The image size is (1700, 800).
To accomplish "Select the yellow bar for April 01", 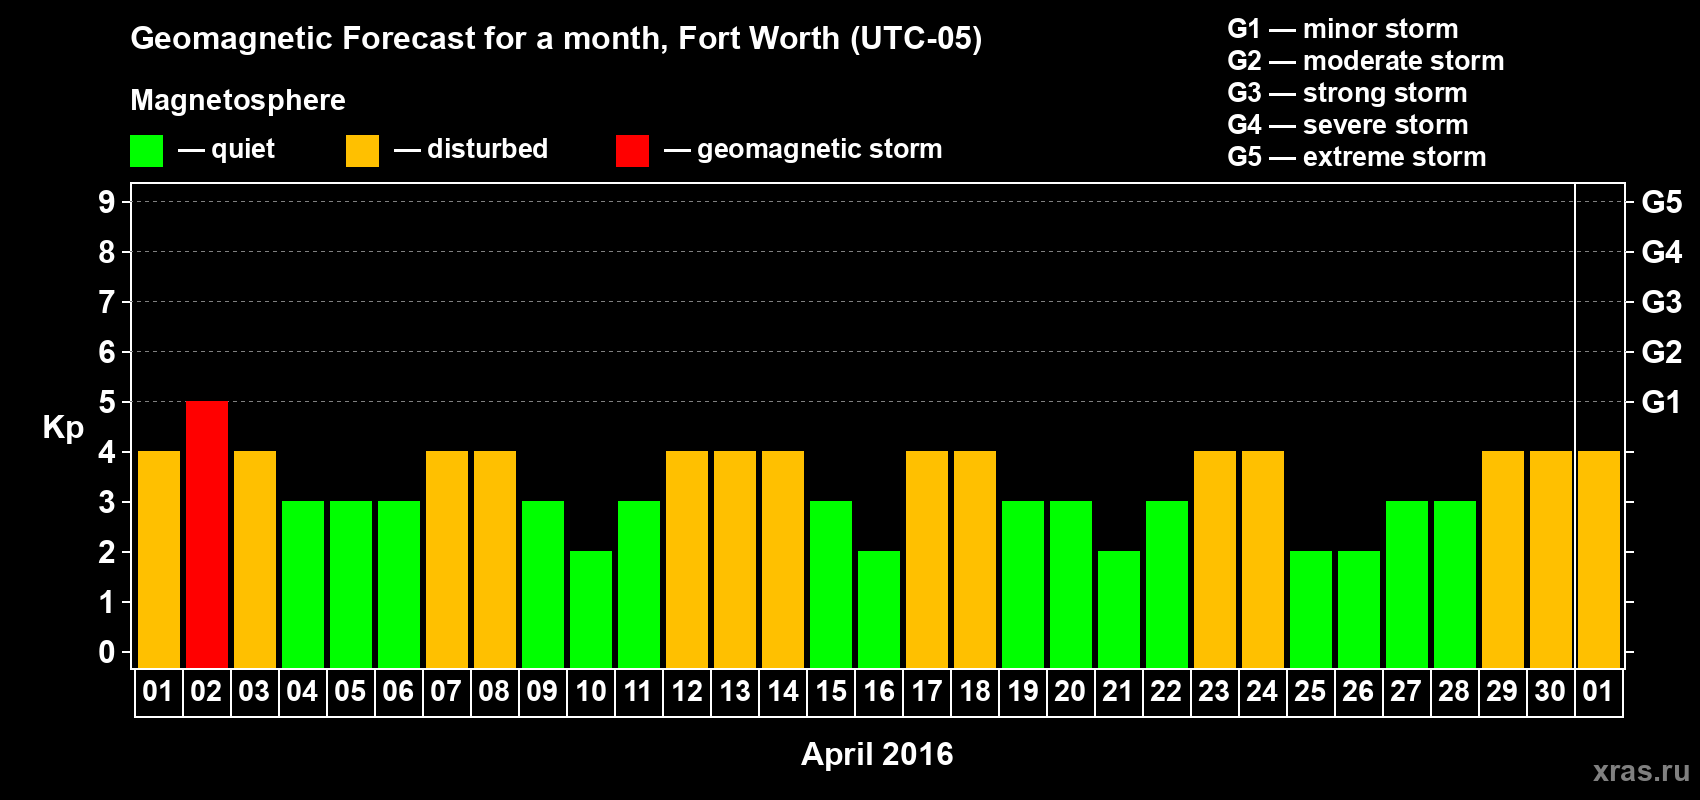I will 159,559.
